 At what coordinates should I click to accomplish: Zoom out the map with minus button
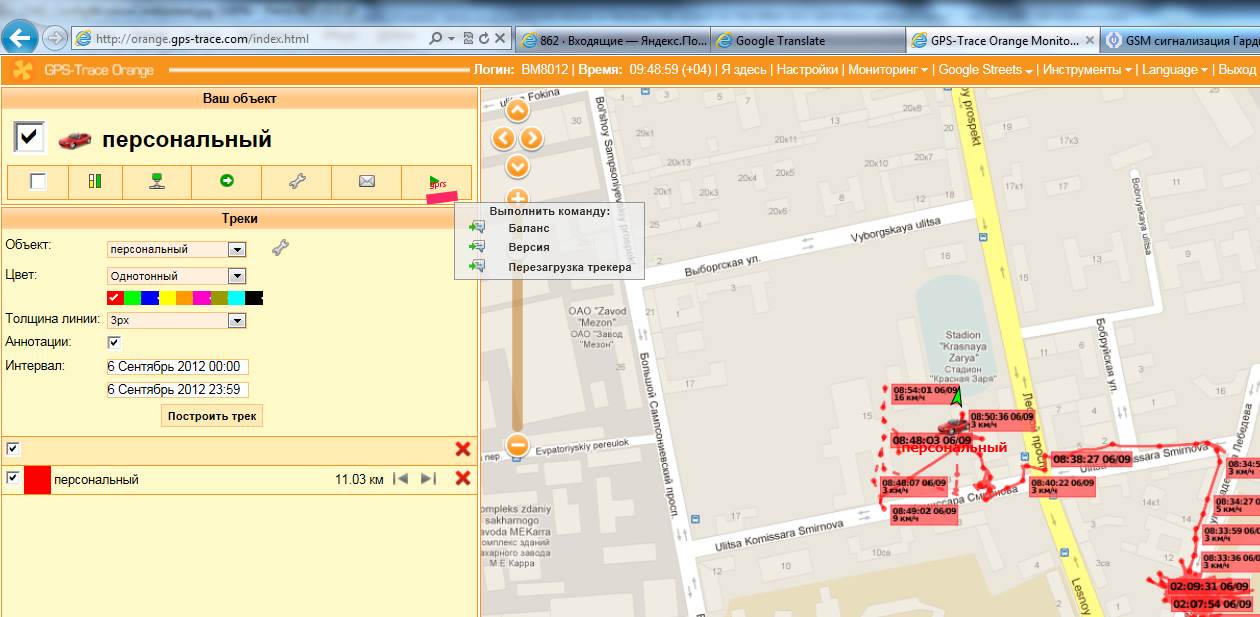pos(517,445)
